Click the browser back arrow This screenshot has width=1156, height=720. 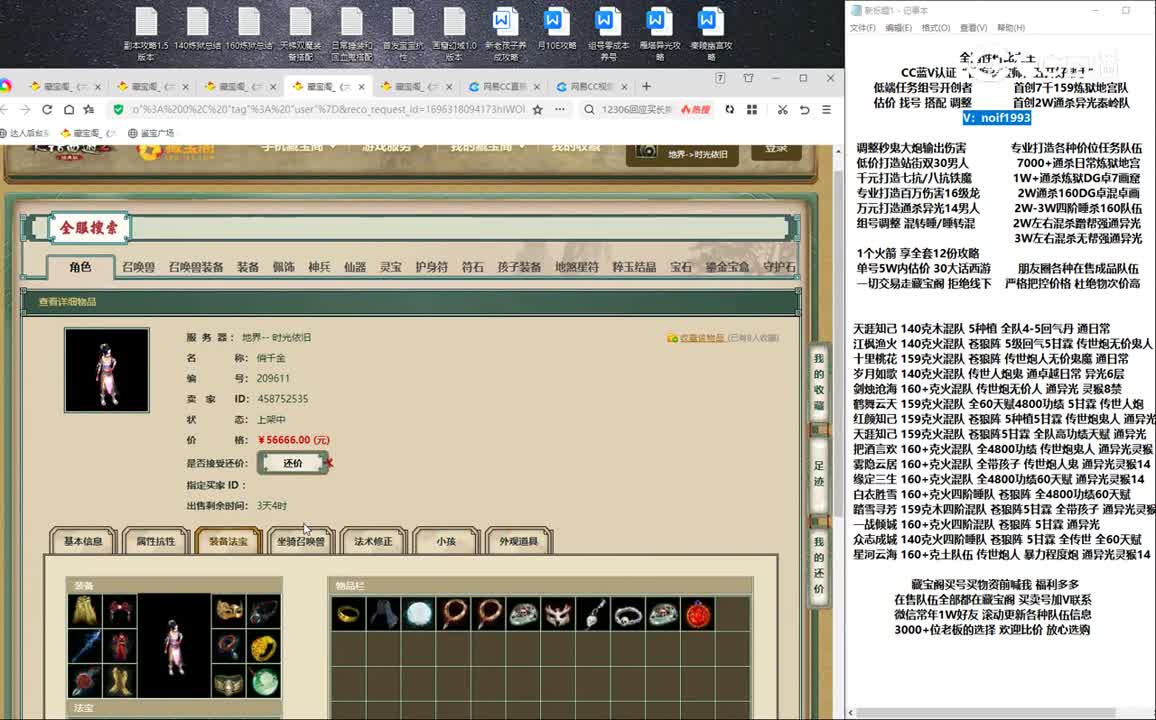[x=4, y=109]
